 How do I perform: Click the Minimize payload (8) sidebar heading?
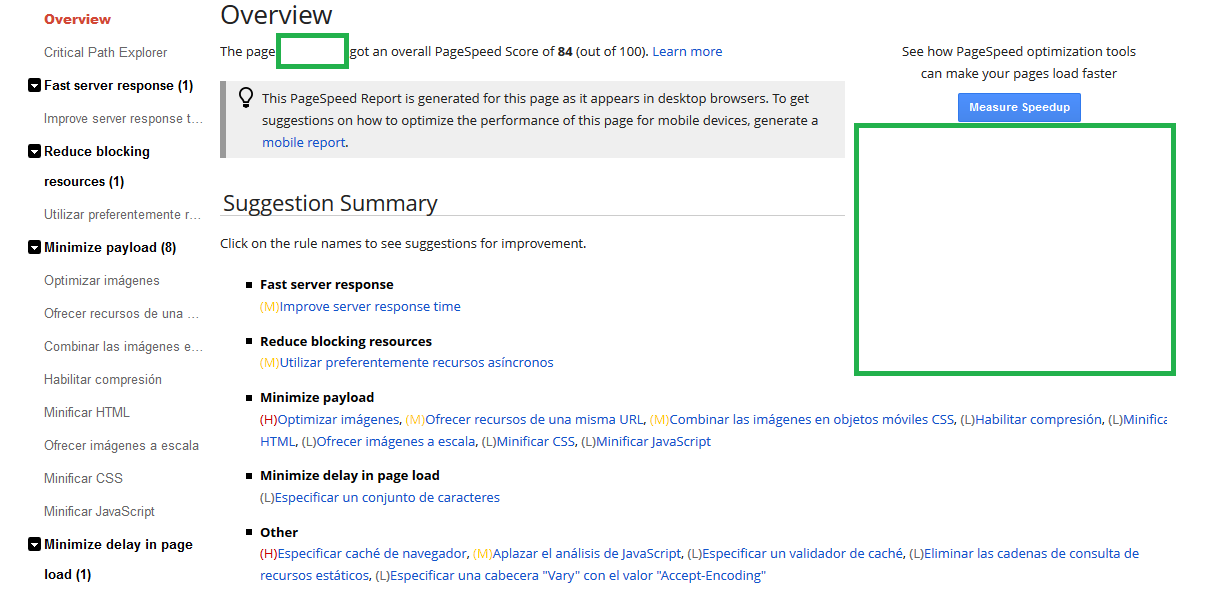click(110, 248)
